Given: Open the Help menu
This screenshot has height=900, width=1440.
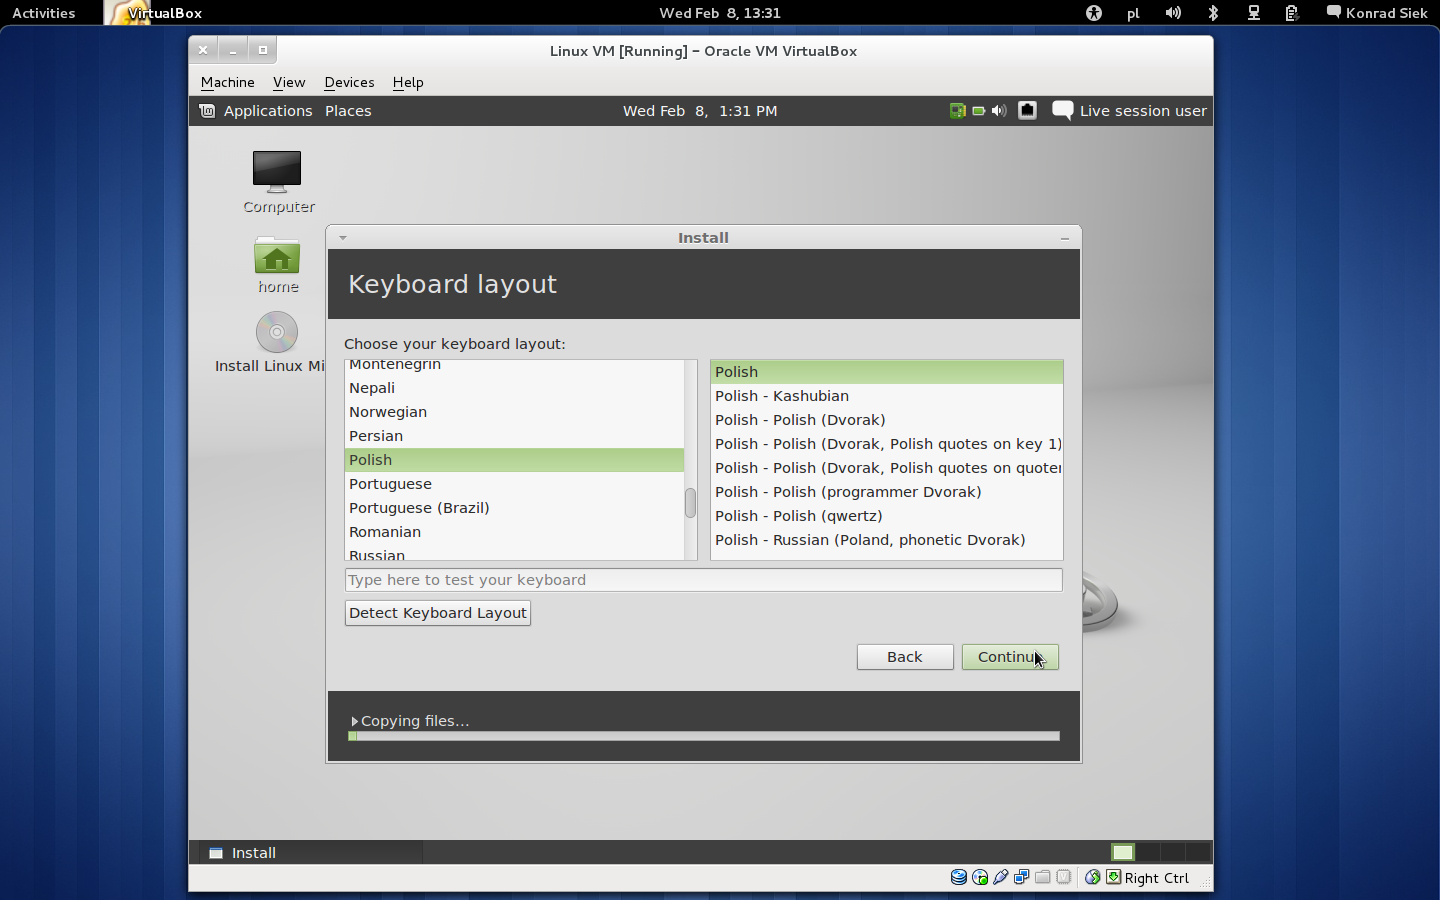Looking at the screenshot, I should tap(408, 82).
